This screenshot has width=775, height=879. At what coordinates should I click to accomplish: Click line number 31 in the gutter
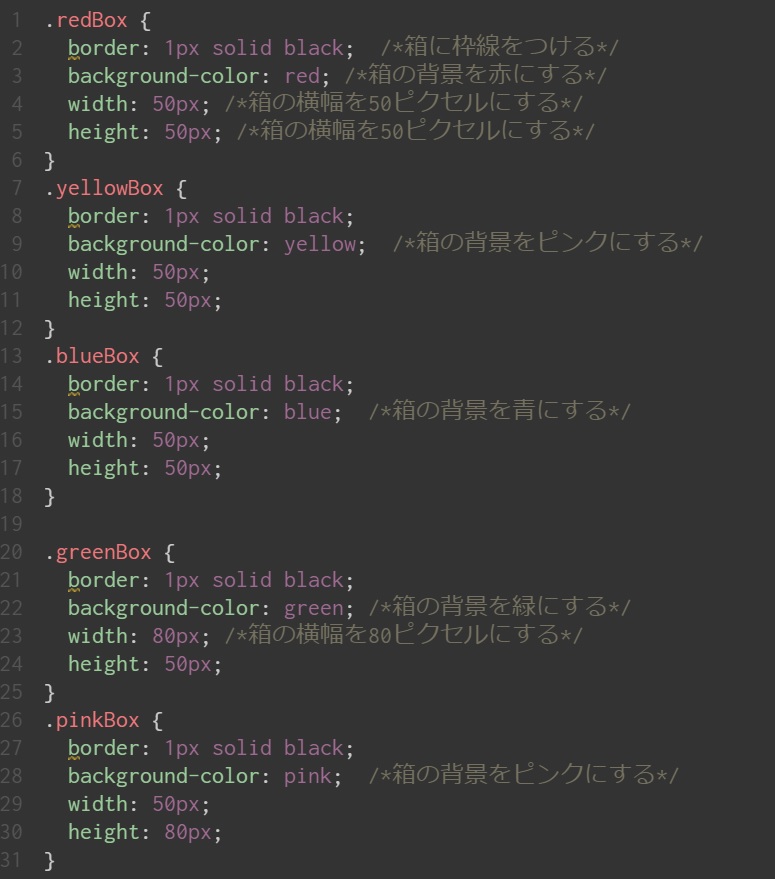pyautogui.click(x=12, y=859)
